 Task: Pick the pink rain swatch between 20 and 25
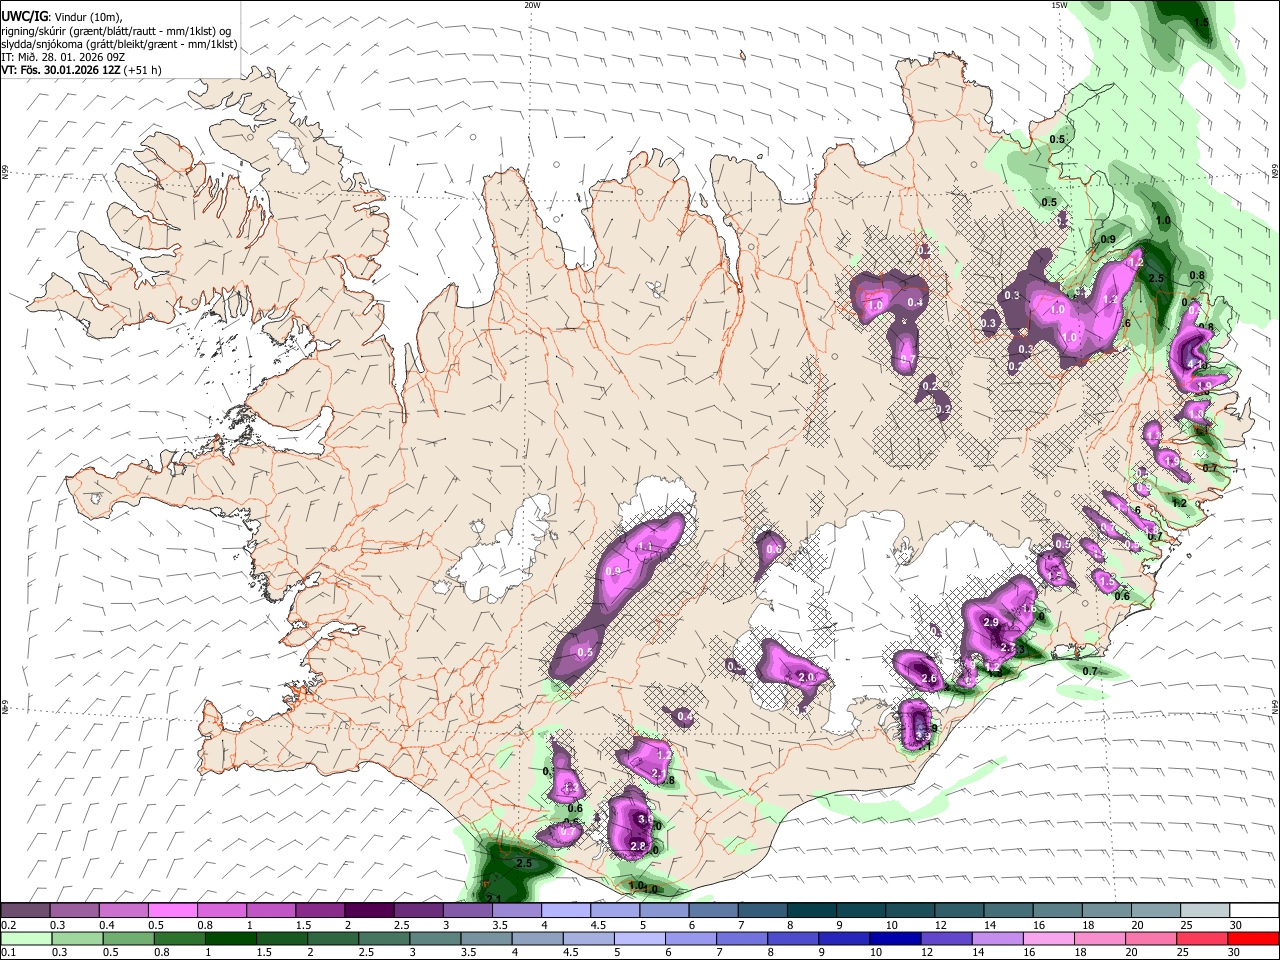[x=1151, y=938]
